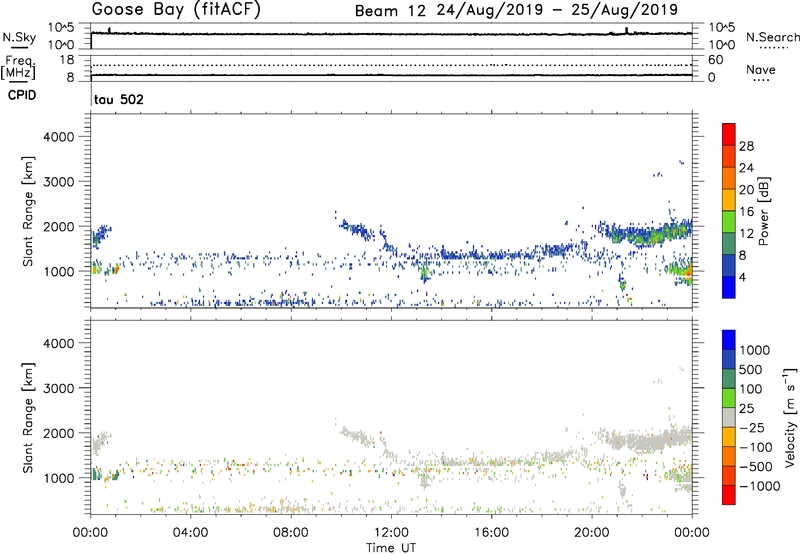Click the light green power segment between 12 and 16
800x554 pixels.
tap(729, 222)
